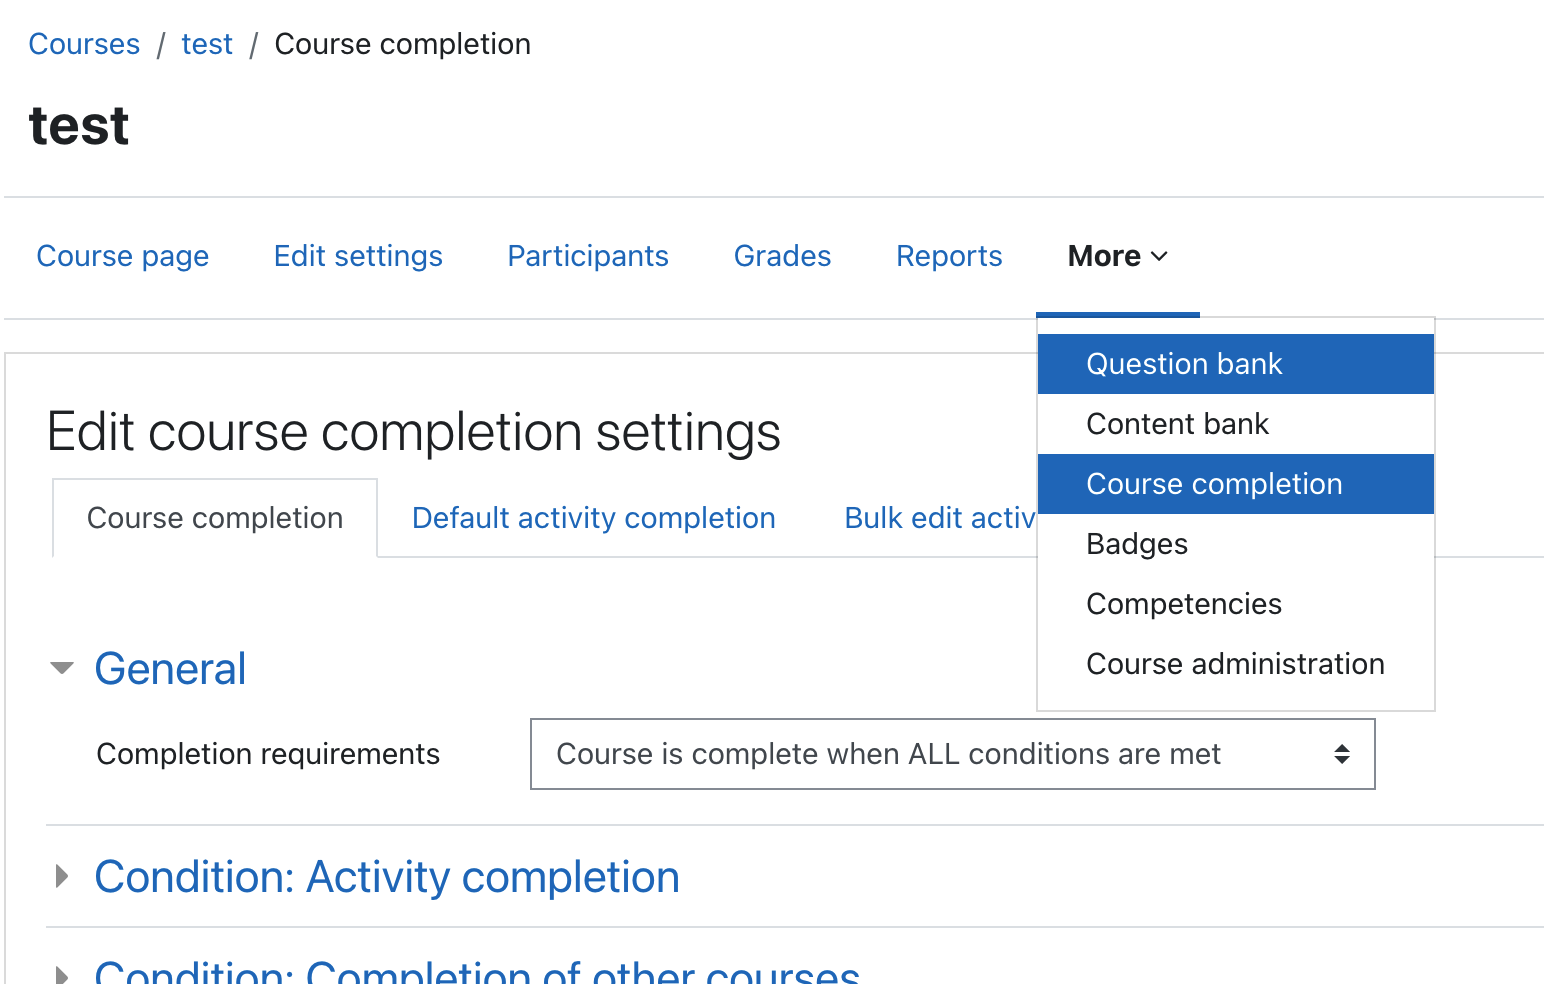Go to Courses breadcrumb link
This screenshot has width=1544, height=984.
tap(84, 44)
